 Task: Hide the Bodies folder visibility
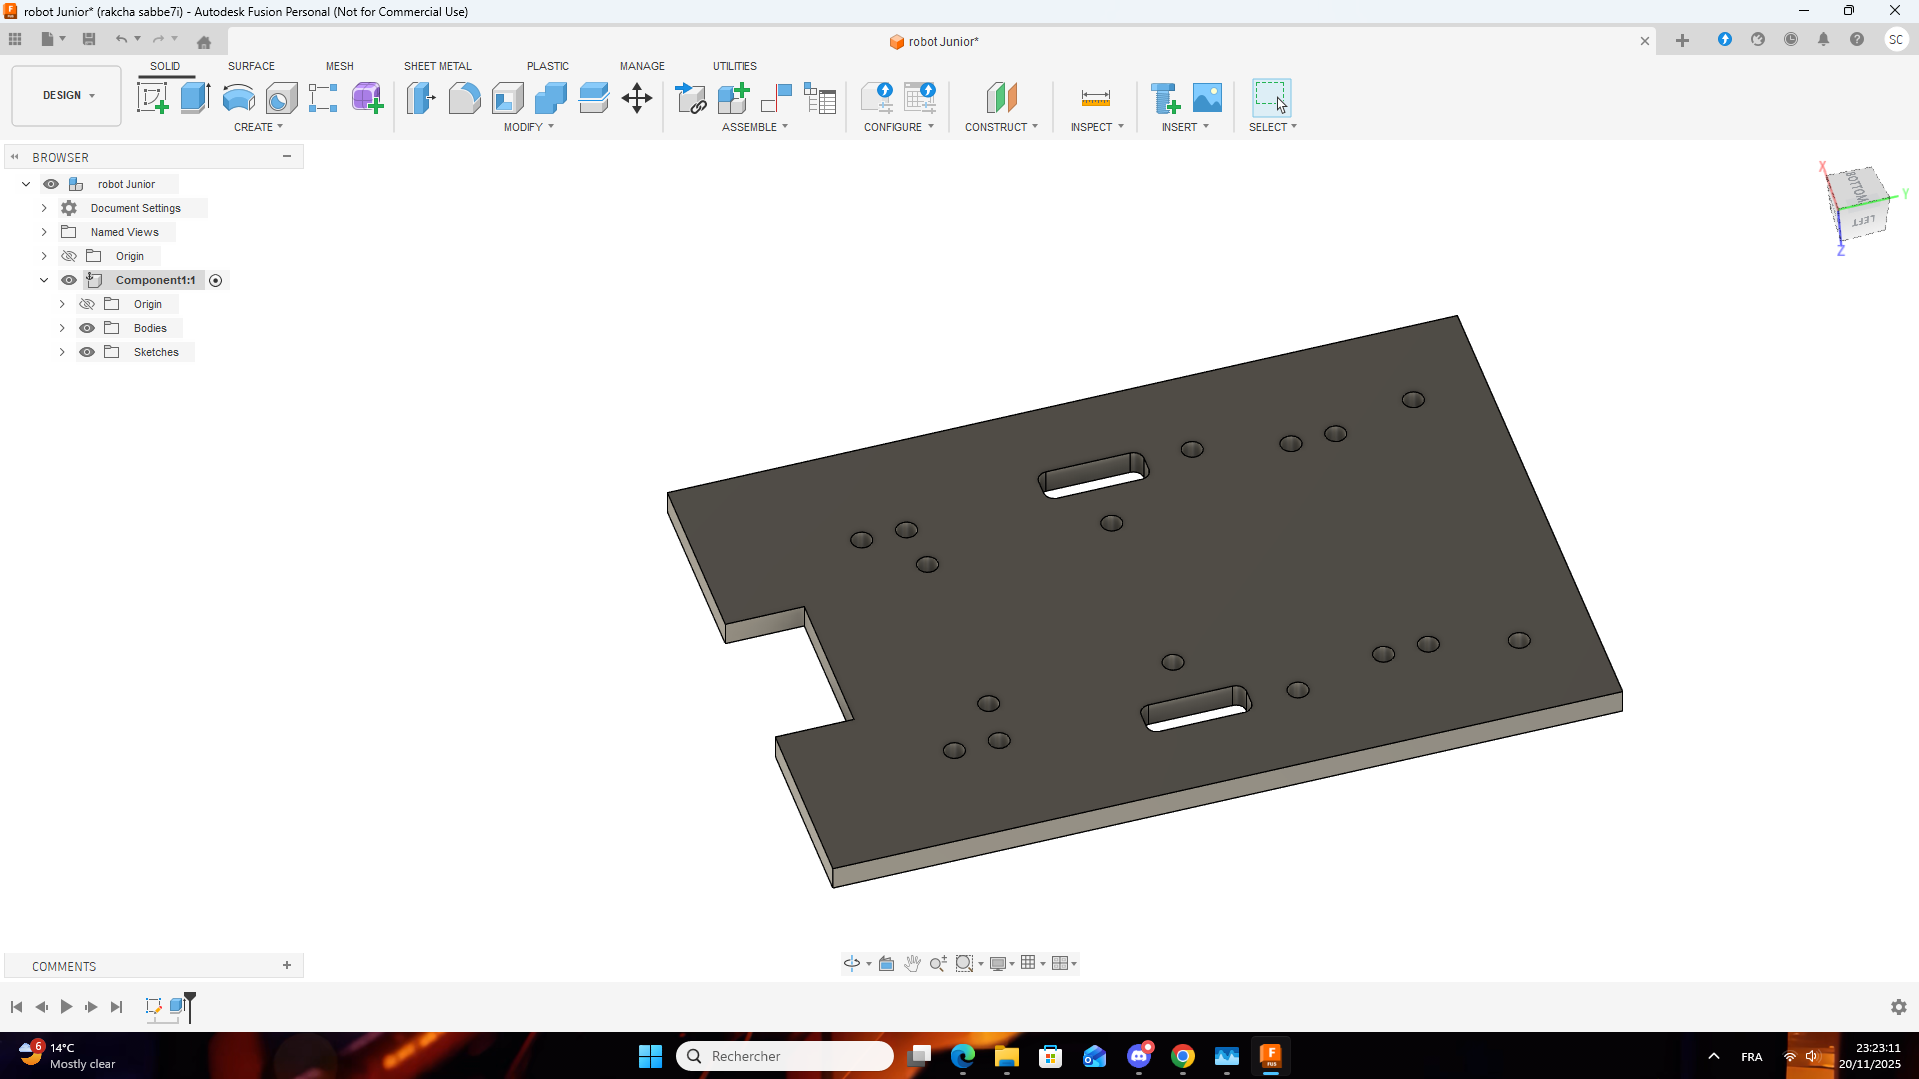pos(87,328)
